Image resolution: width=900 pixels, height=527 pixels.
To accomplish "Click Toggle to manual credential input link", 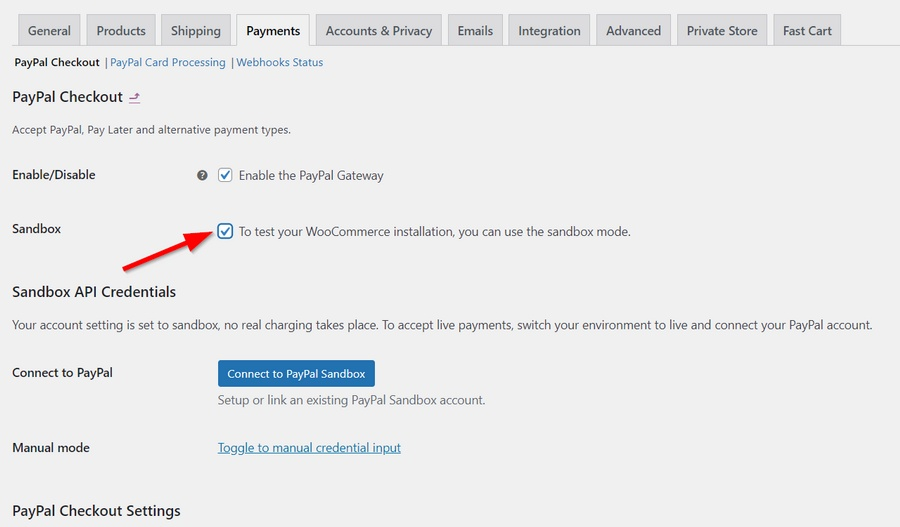I will [309, 448].
